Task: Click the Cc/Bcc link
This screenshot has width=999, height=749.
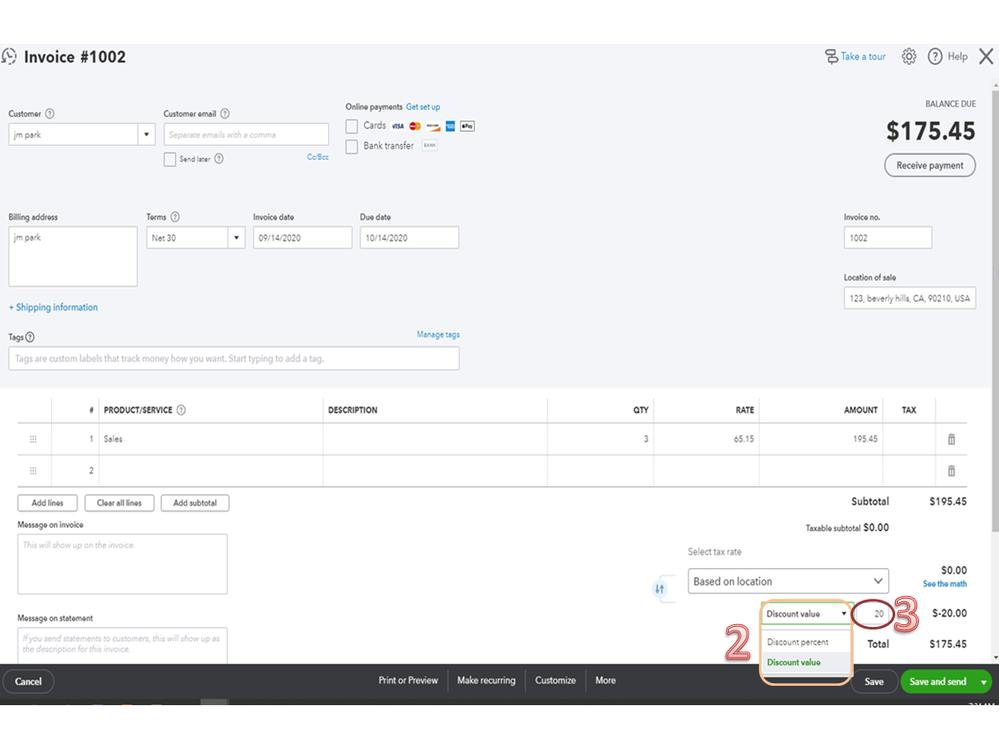Action: click(x=318, y=157)
